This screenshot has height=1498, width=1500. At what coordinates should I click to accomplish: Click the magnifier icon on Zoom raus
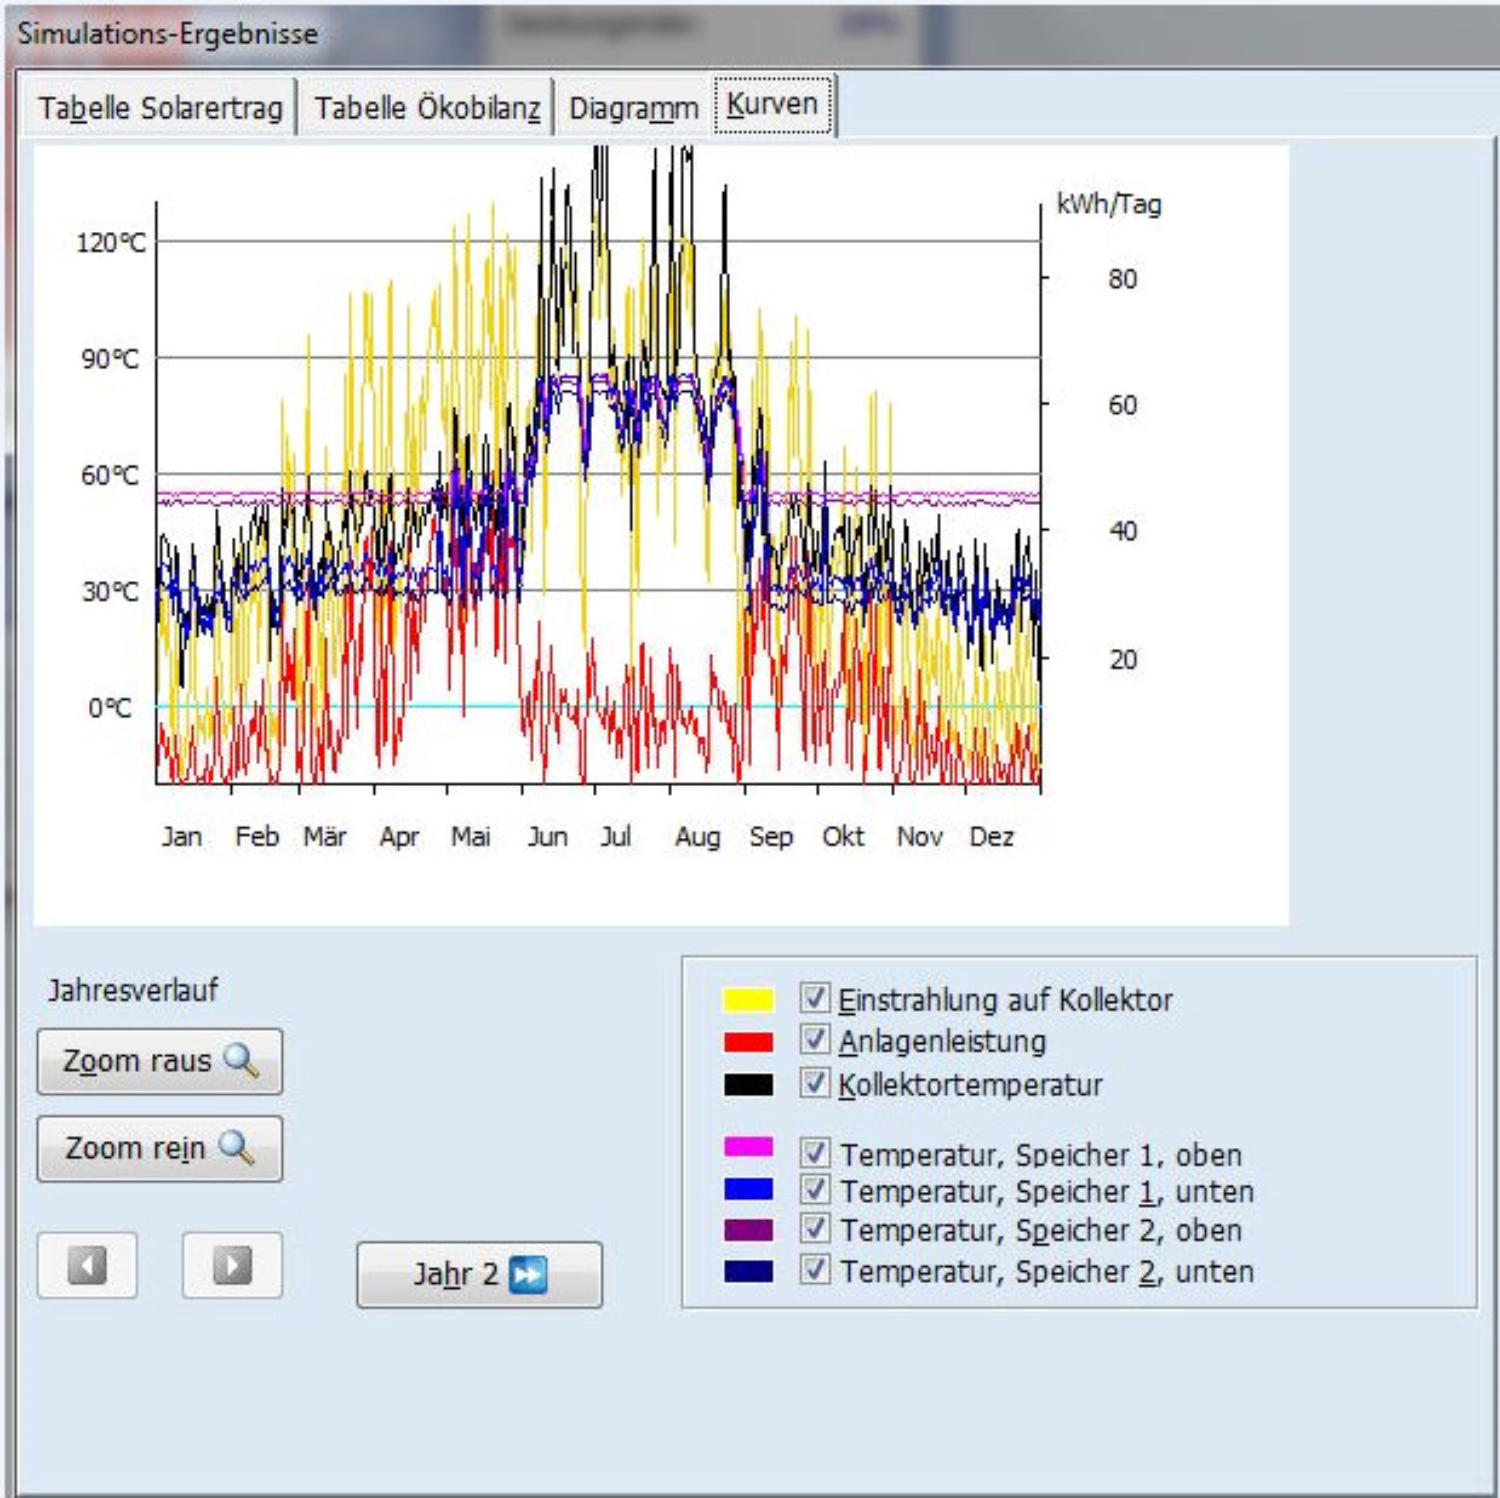(241, 1060)
